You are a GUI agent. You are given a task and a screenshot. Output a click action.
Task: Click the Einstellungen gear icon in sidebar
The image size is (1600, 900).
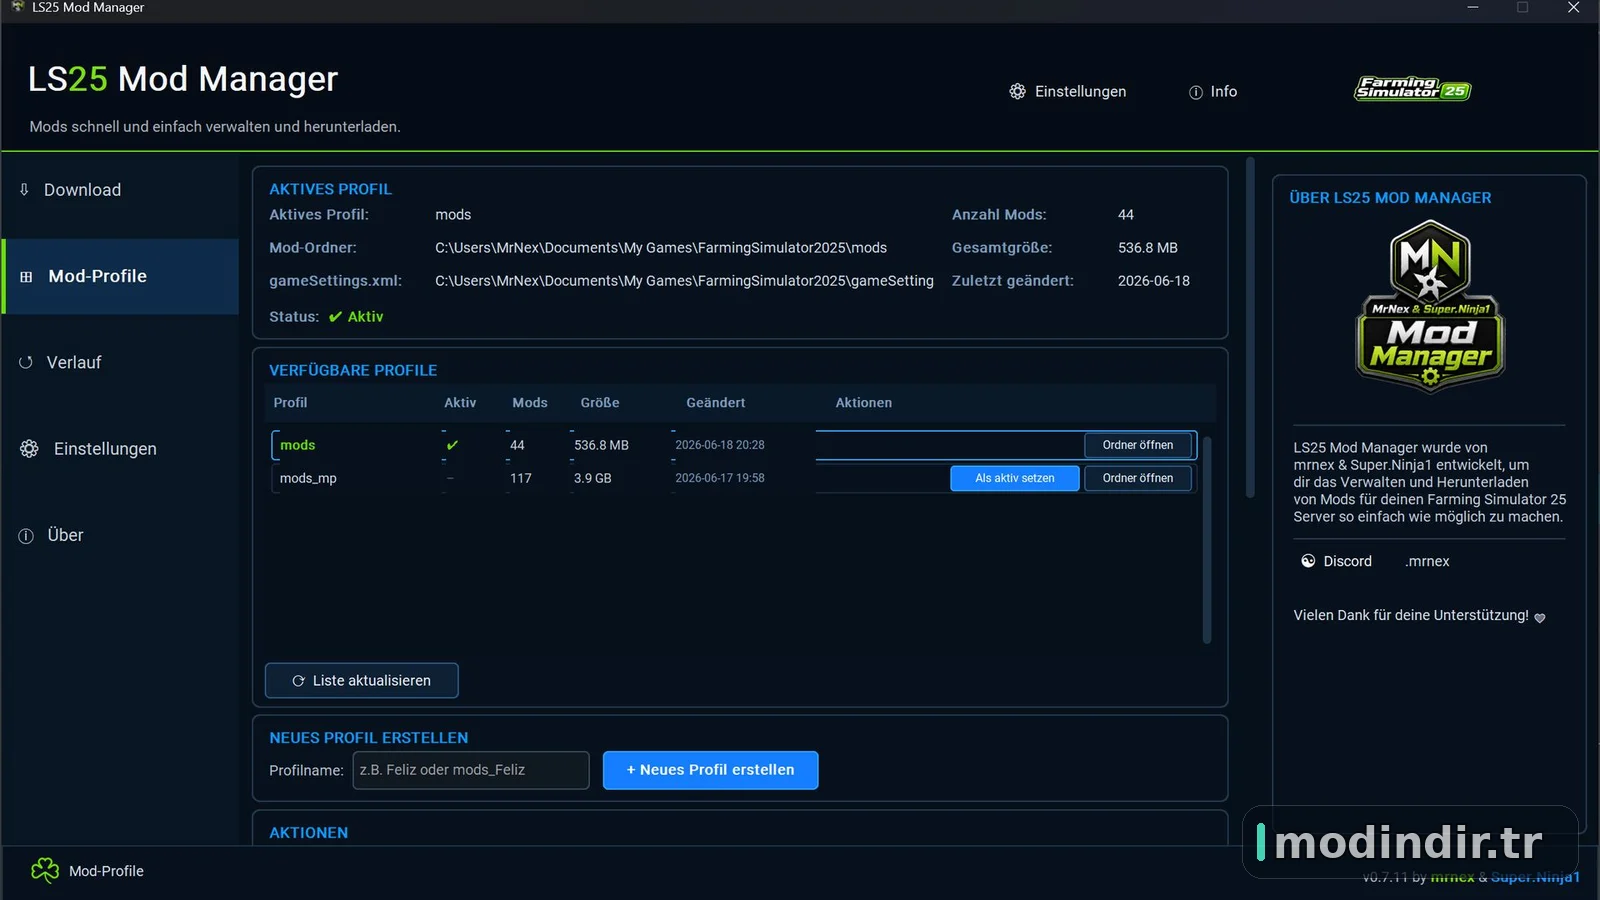29,449
